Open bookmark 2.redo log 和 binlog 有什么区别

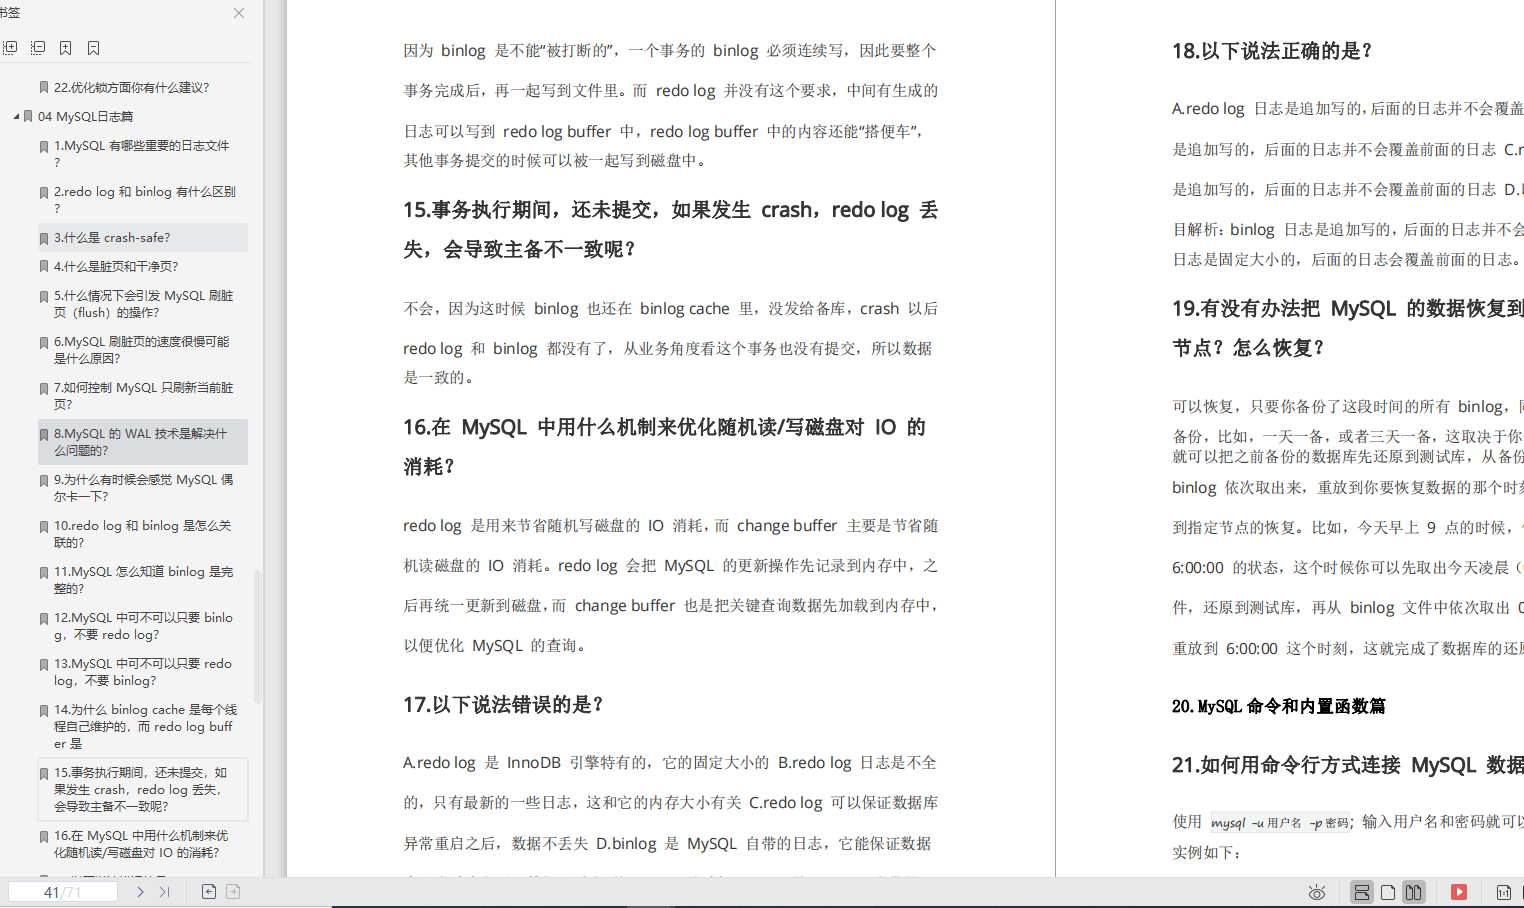[x=145, y=200]
